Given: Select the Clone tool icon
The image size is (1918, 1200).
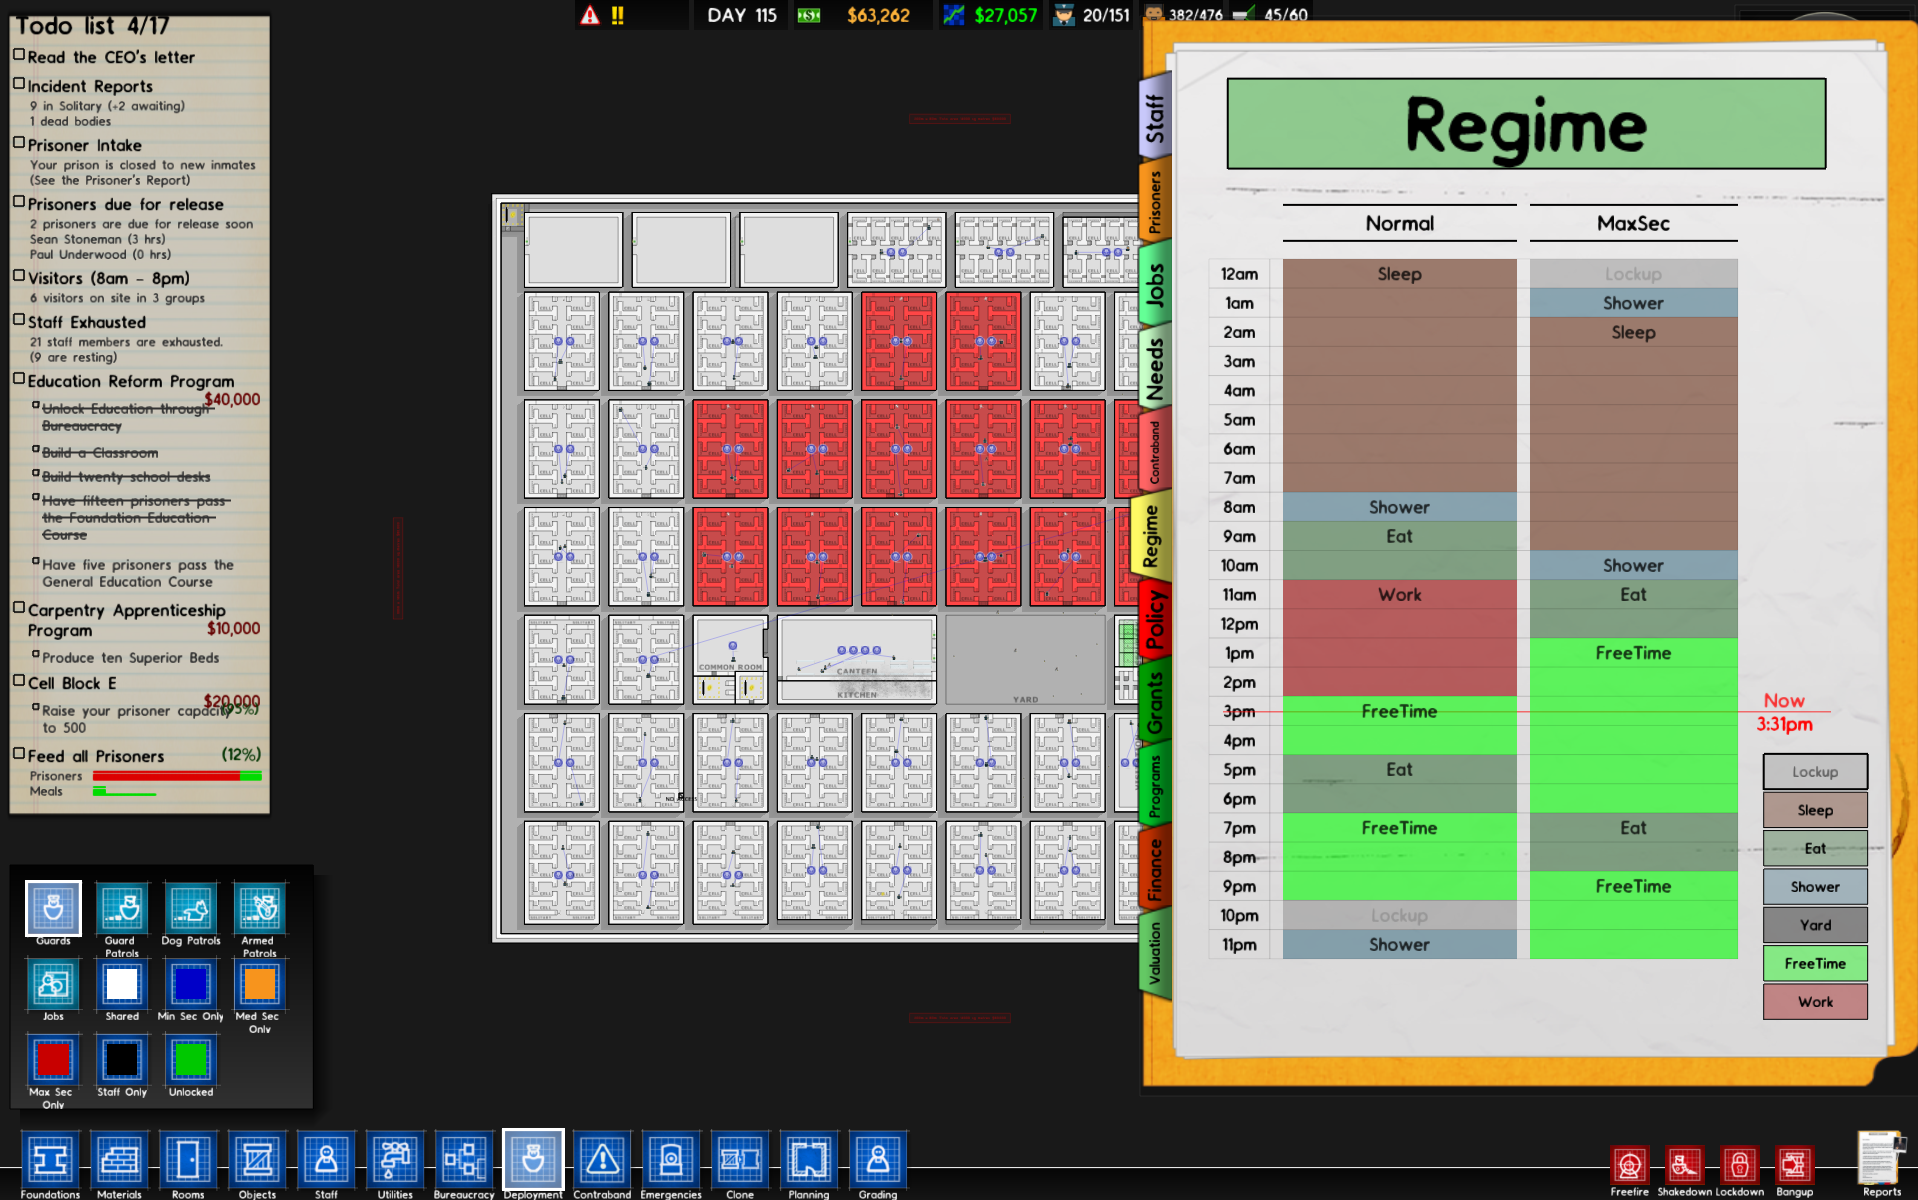Looking at the screenshot, I should (x=740, y=1161).
